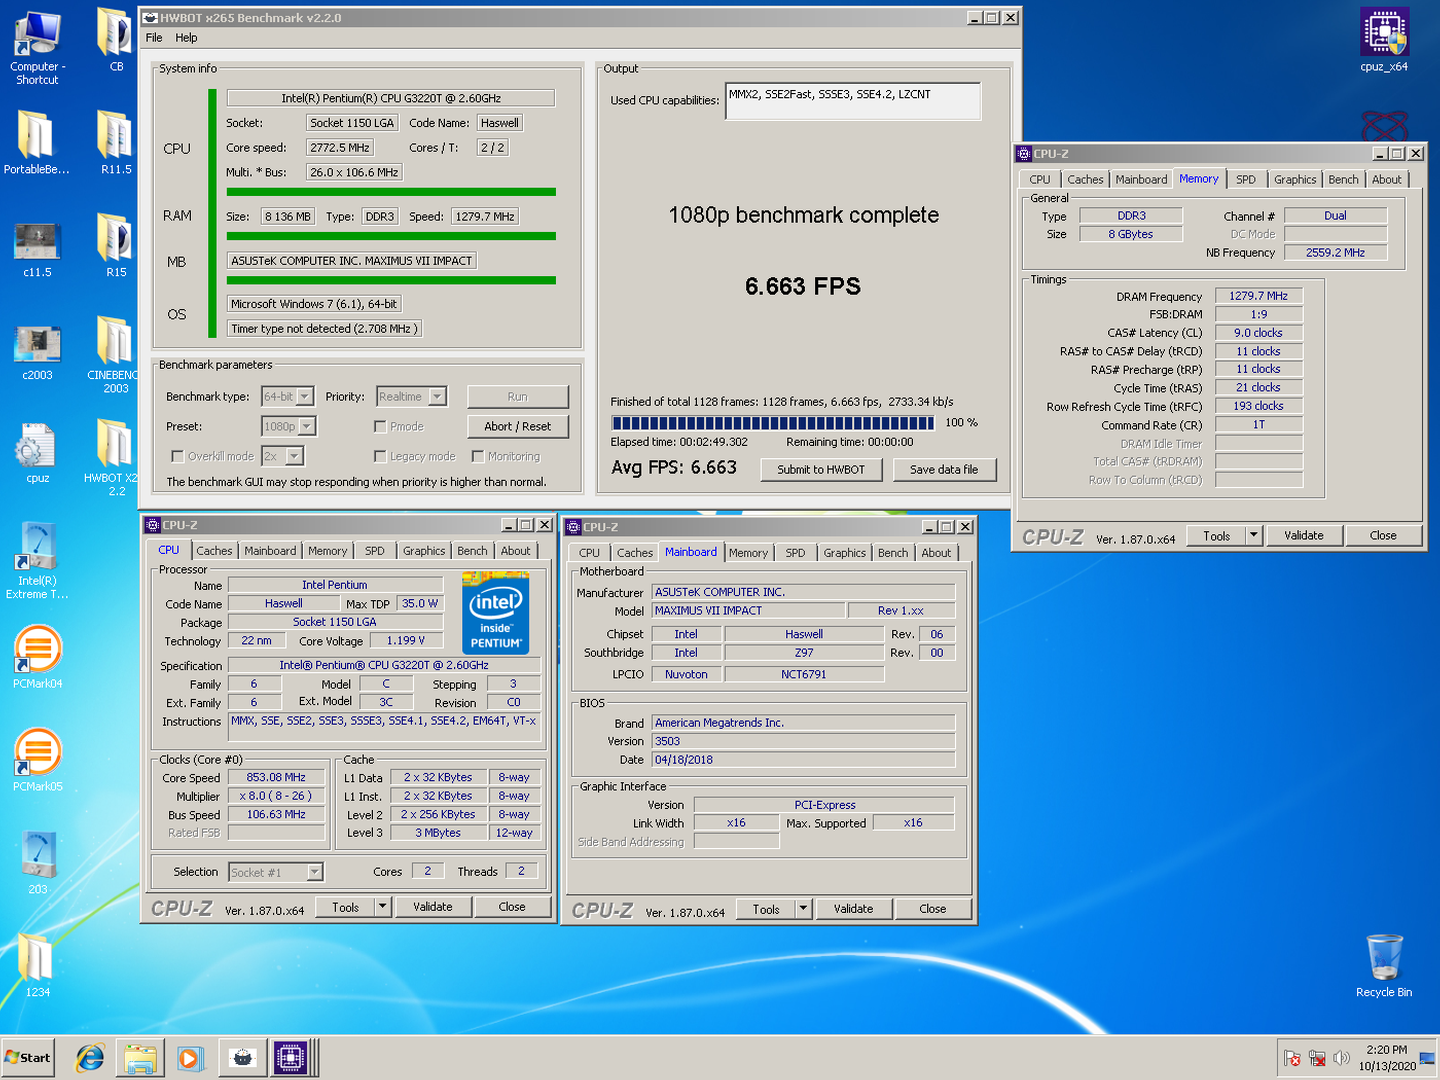This screenshot has height=1080, width=1440.
Task: Switch to Caches tab in CPU window
Action: click(214, 551)
